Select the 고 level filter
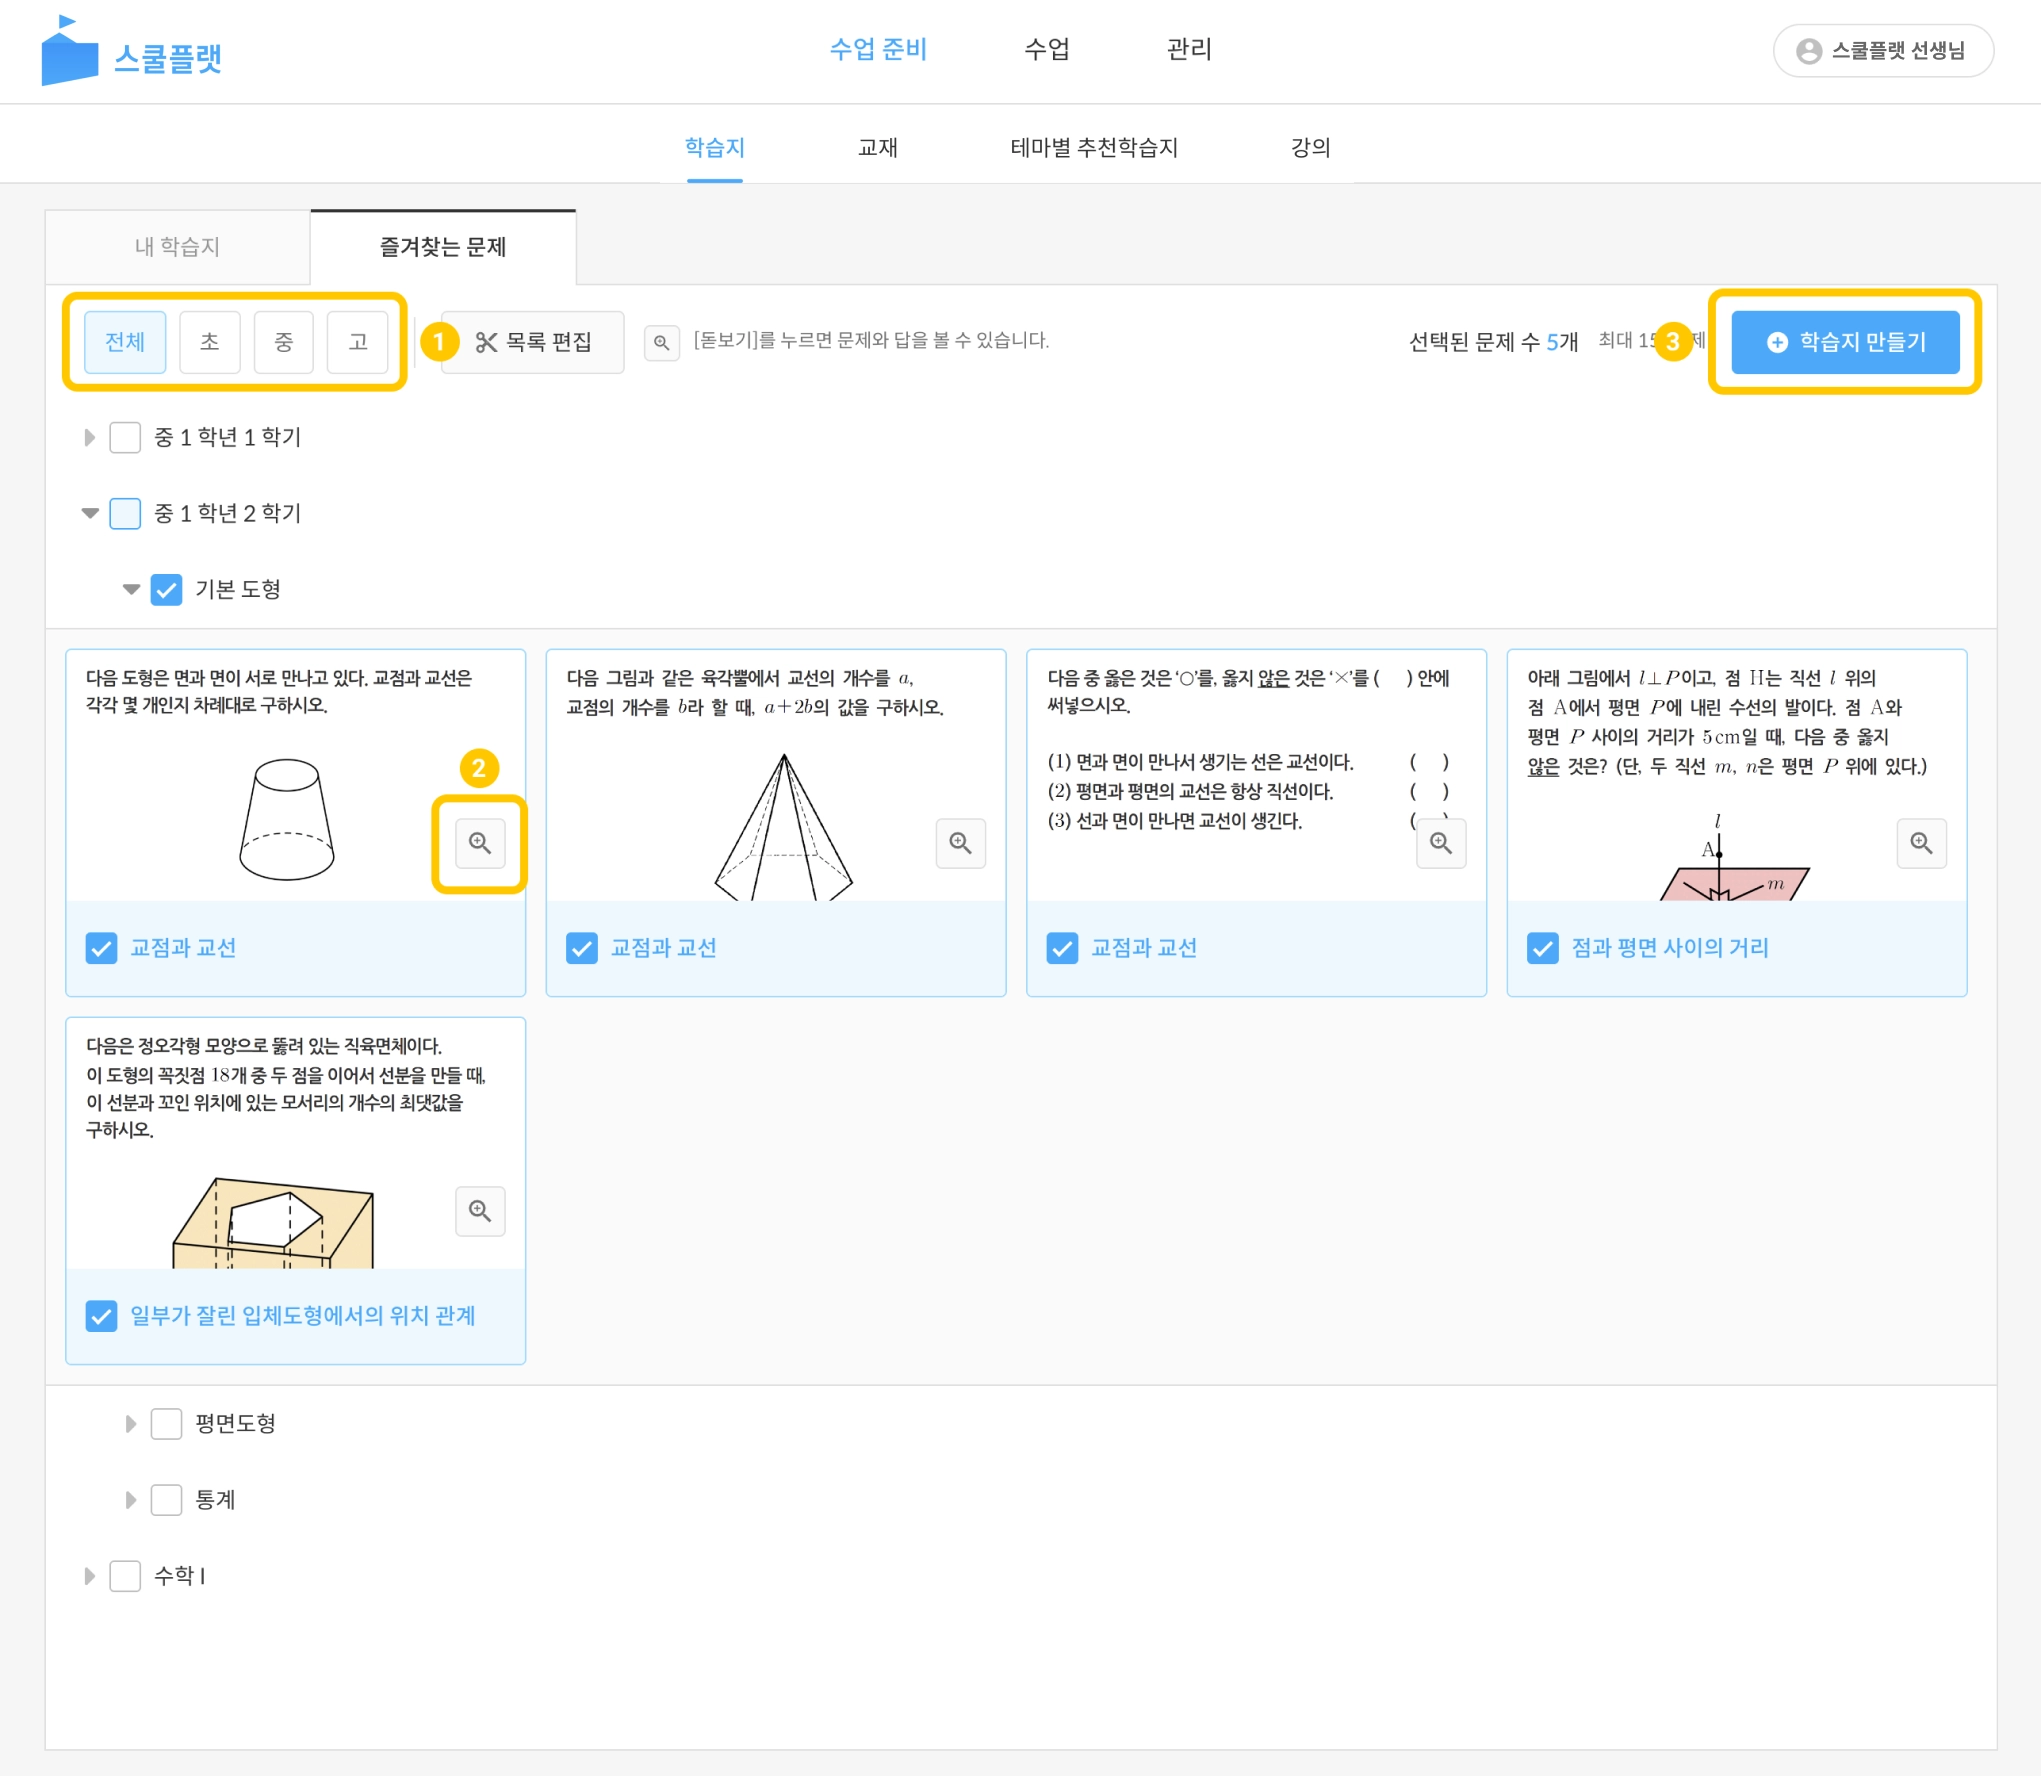The height and width of the screenshot is (1776, 2041). coord(357,342)
